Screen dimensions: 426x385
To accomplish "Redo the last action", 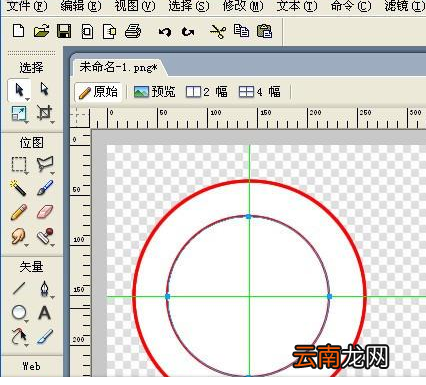I will coord(188,32).
